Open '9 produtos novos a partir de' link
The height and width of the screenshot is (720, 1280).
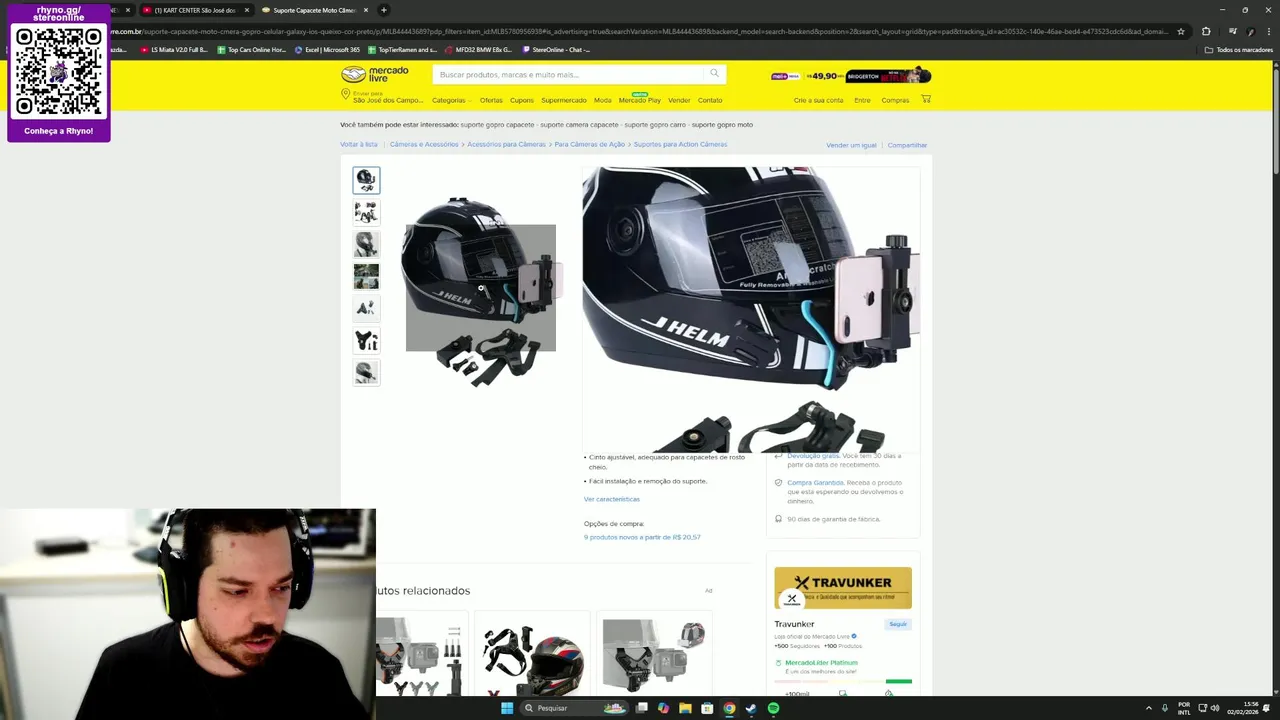pos(642,537)
